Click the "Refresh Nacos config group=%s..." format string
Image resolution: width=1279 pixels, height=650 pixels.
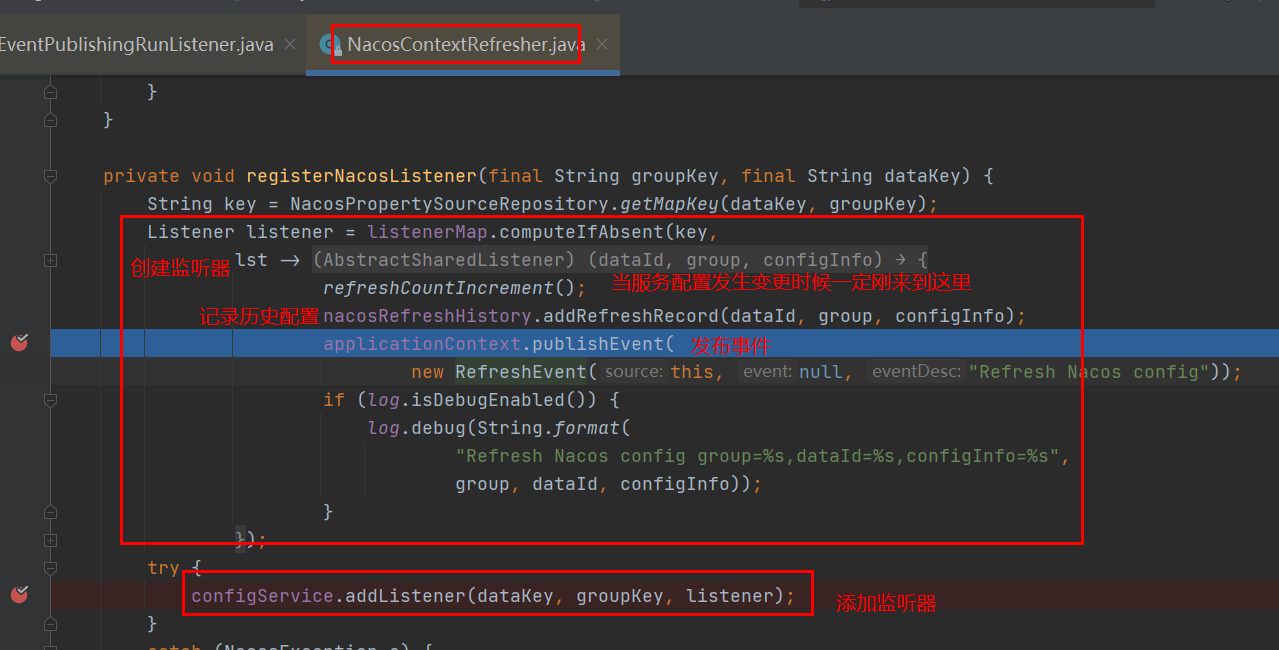(x=757, y=456)
